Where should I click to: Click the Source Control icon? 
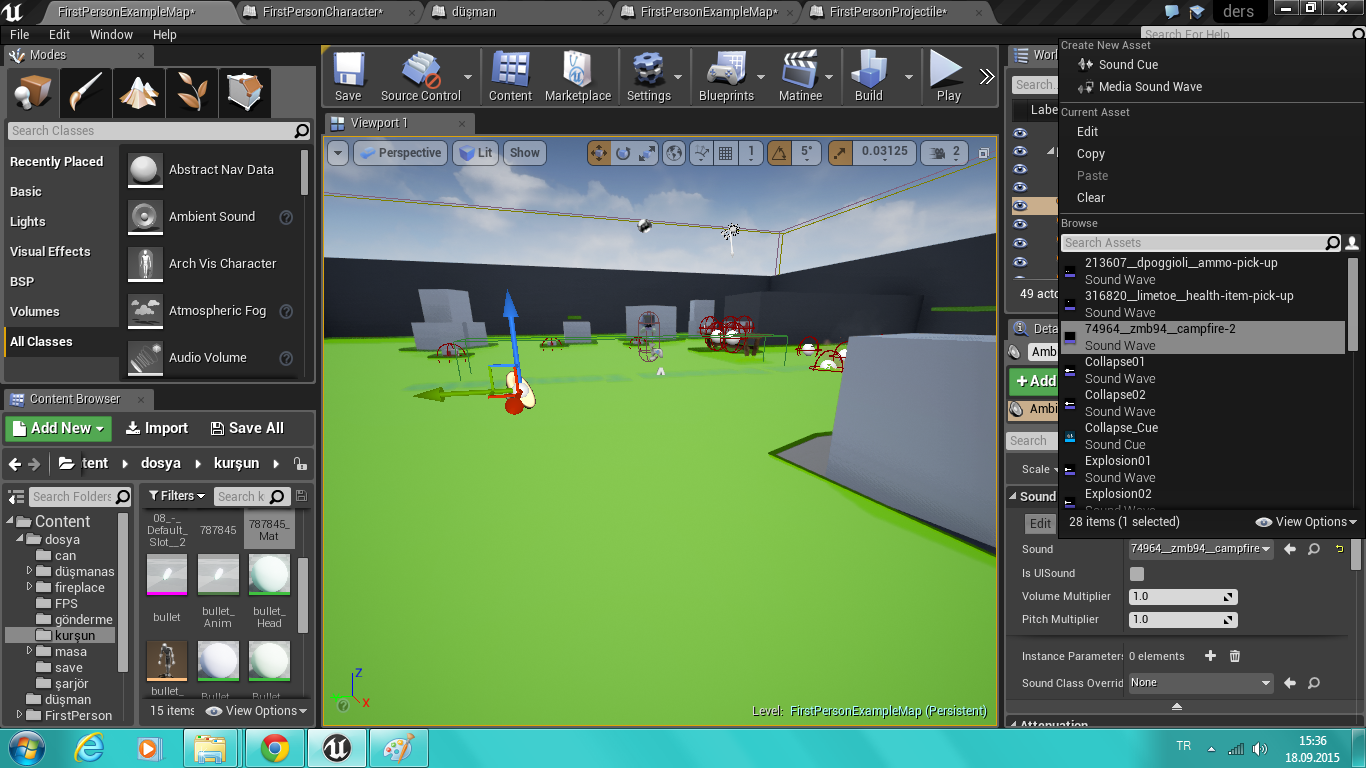(x=420, y=76)
